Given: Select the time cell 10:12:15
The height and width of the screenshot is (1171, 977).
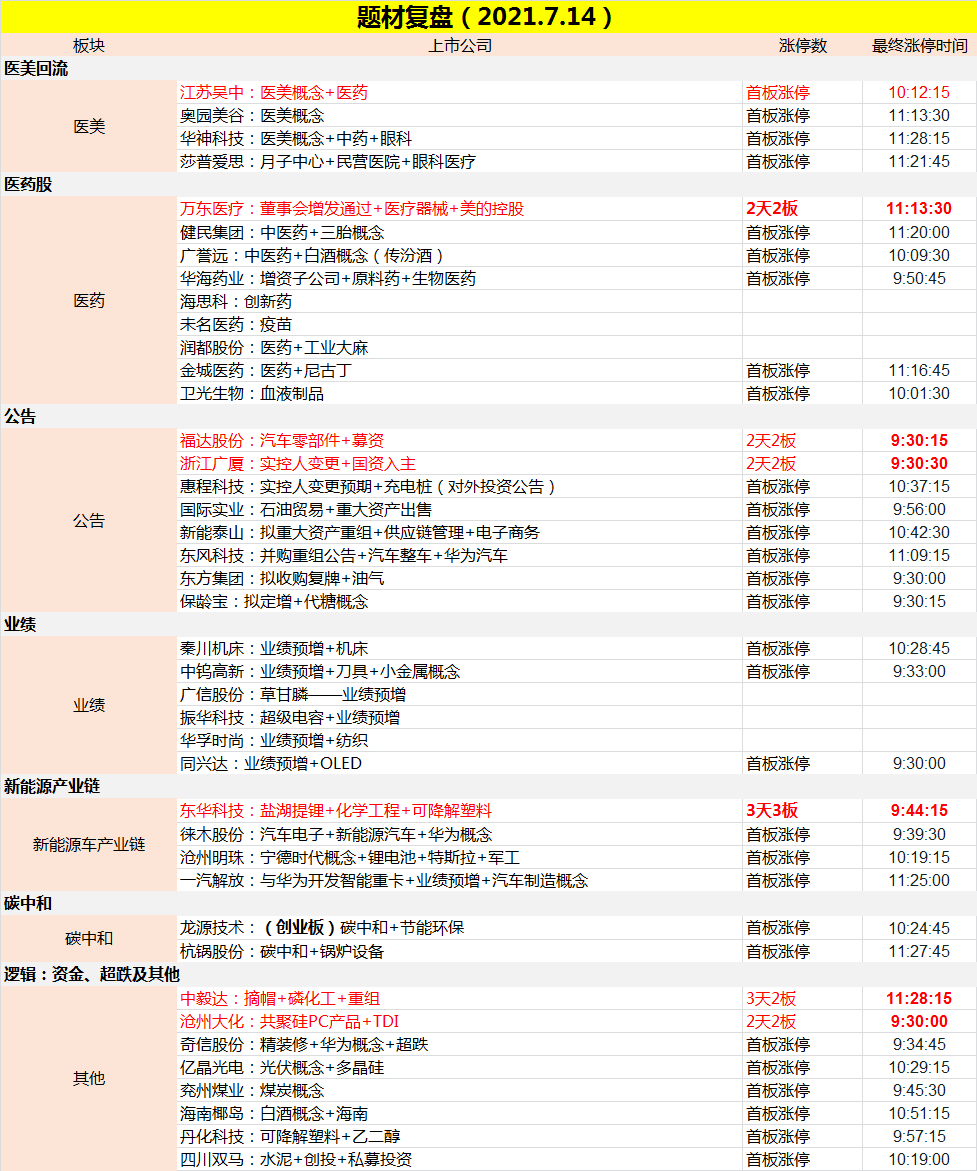Looking at the screenshot, I should (919, 93).
